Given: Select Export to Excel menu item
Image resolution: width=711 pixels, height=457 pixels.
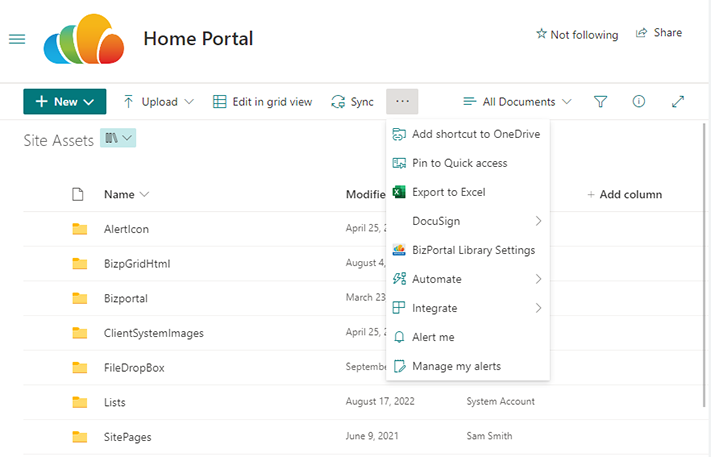Looking at the screenshot, I should (448, 192).
